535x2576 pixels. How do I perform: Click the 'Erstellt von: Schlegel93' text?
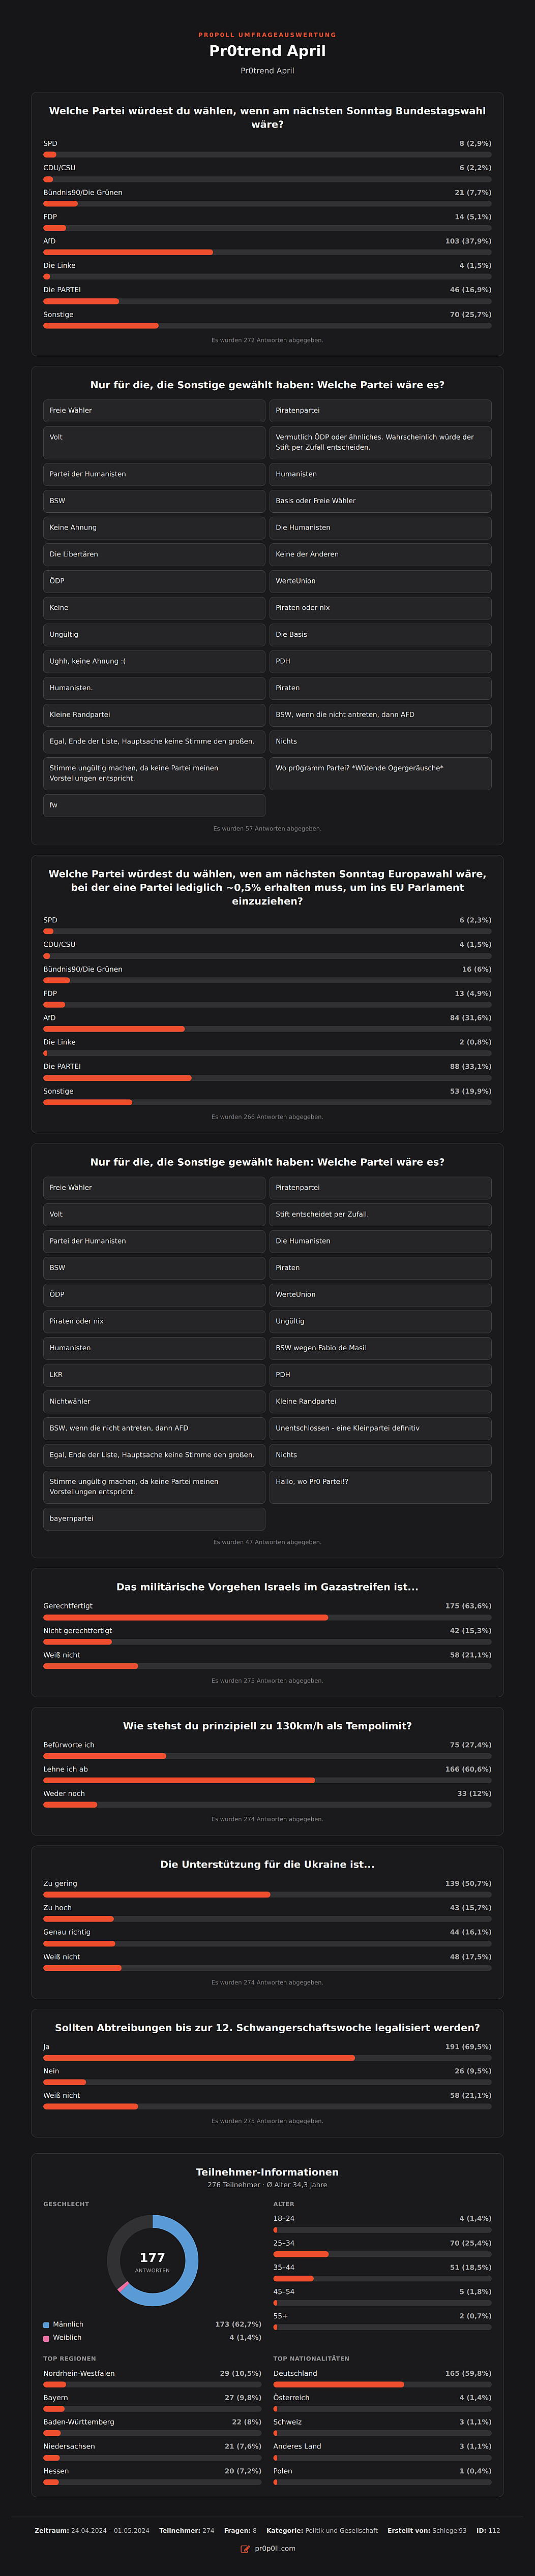click(427, 2530)
